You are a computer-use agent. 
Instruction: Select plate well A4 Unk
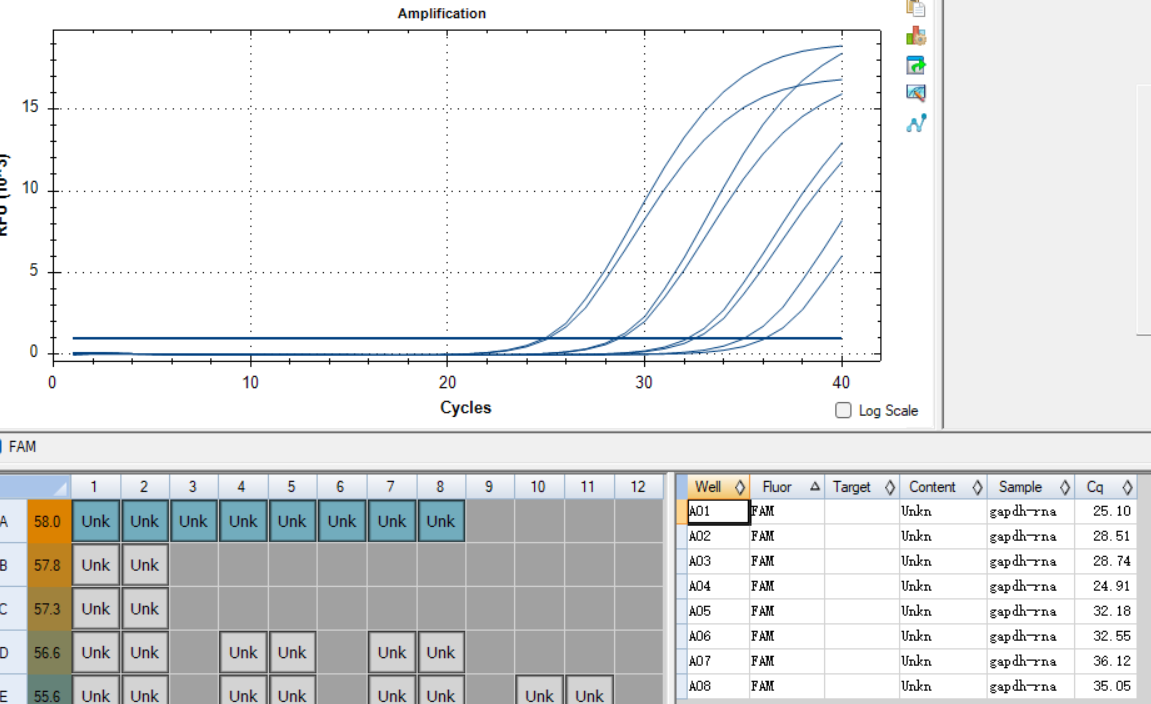[x=243, y=521]
